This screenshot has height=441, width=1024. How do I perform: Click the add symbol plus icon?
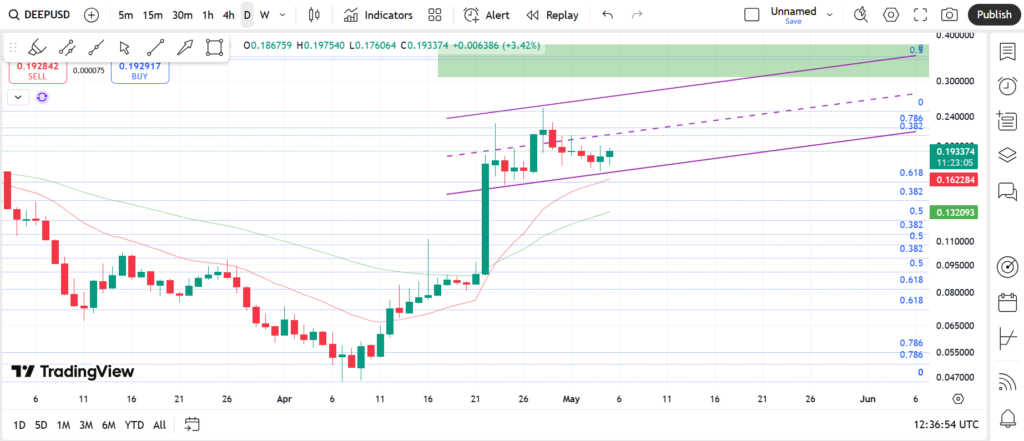coord(91,15)
